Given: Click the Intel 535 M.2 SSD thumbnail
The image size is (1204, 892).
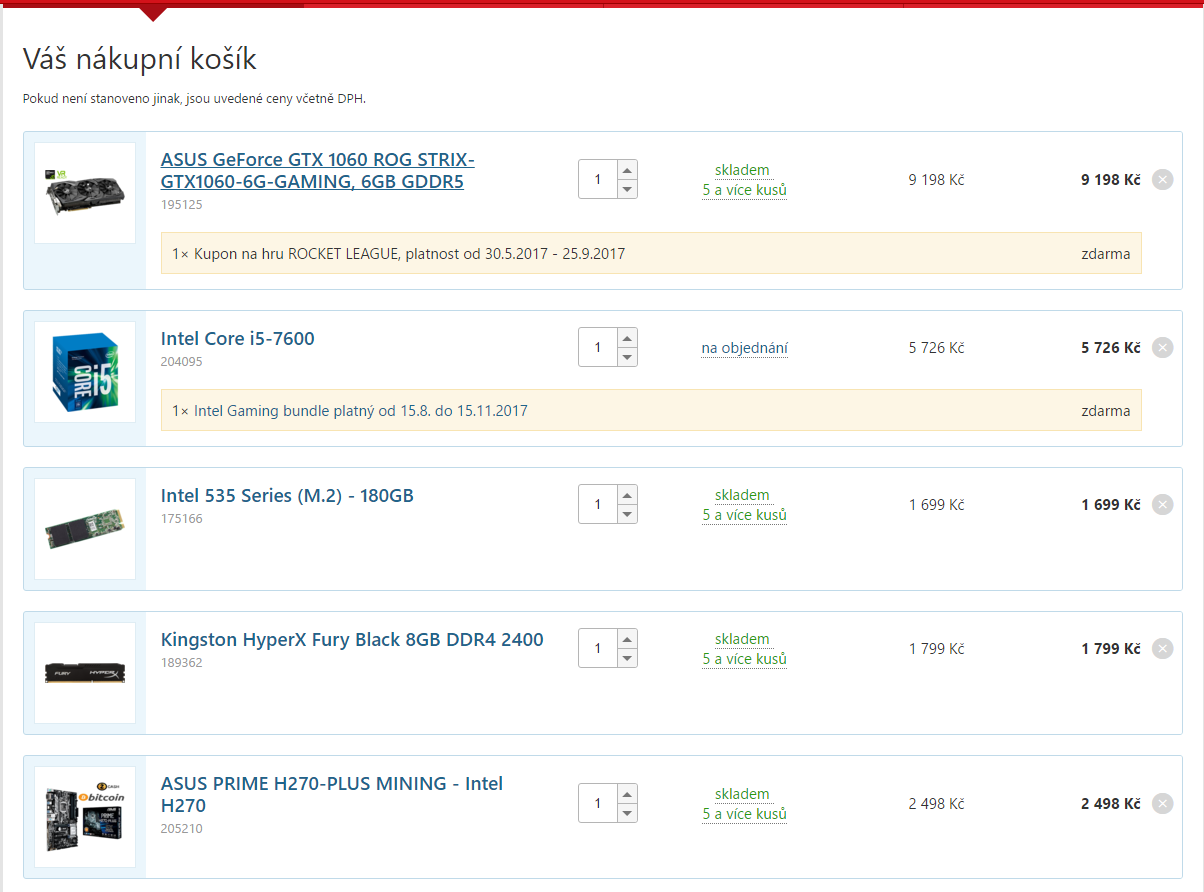Looking at the screenshot, I should point(85,529).
